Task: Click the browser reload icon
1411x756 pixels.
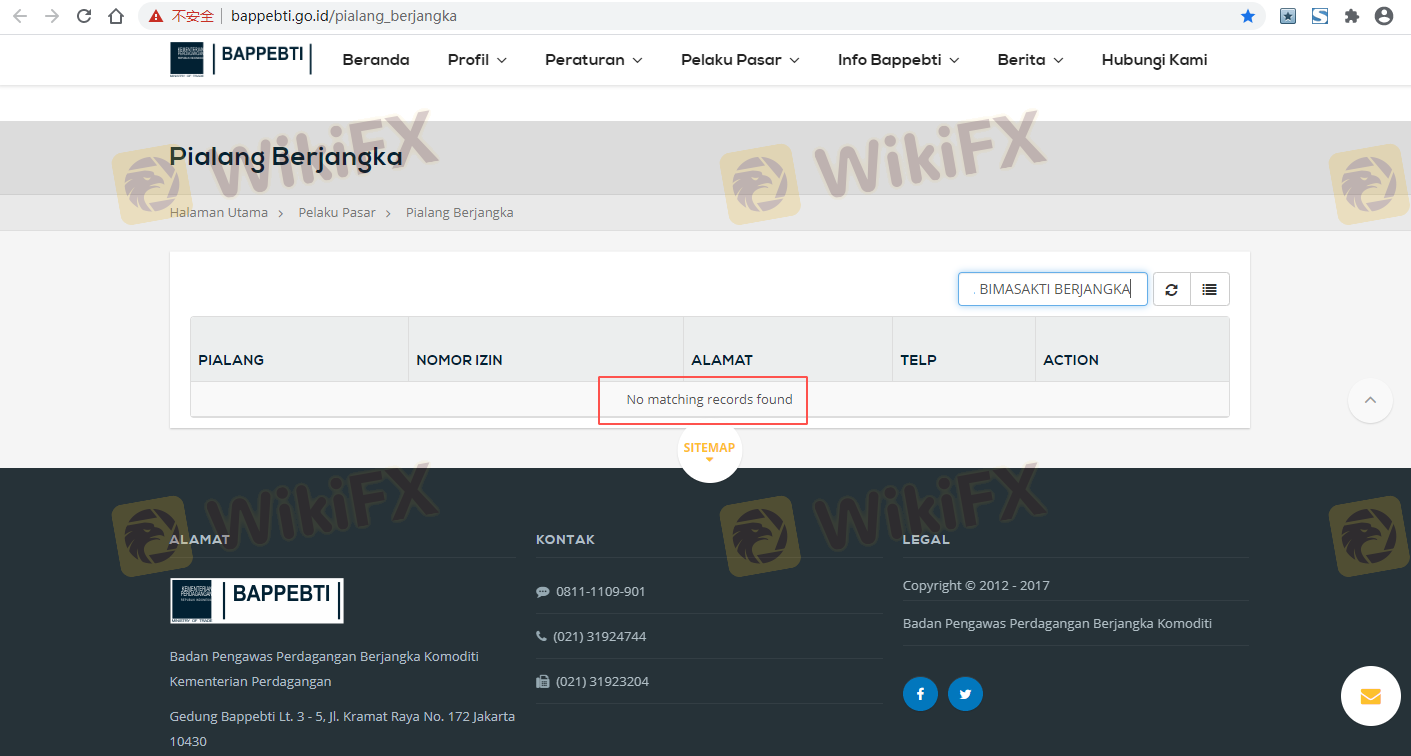Action: (x=84, y=16)
